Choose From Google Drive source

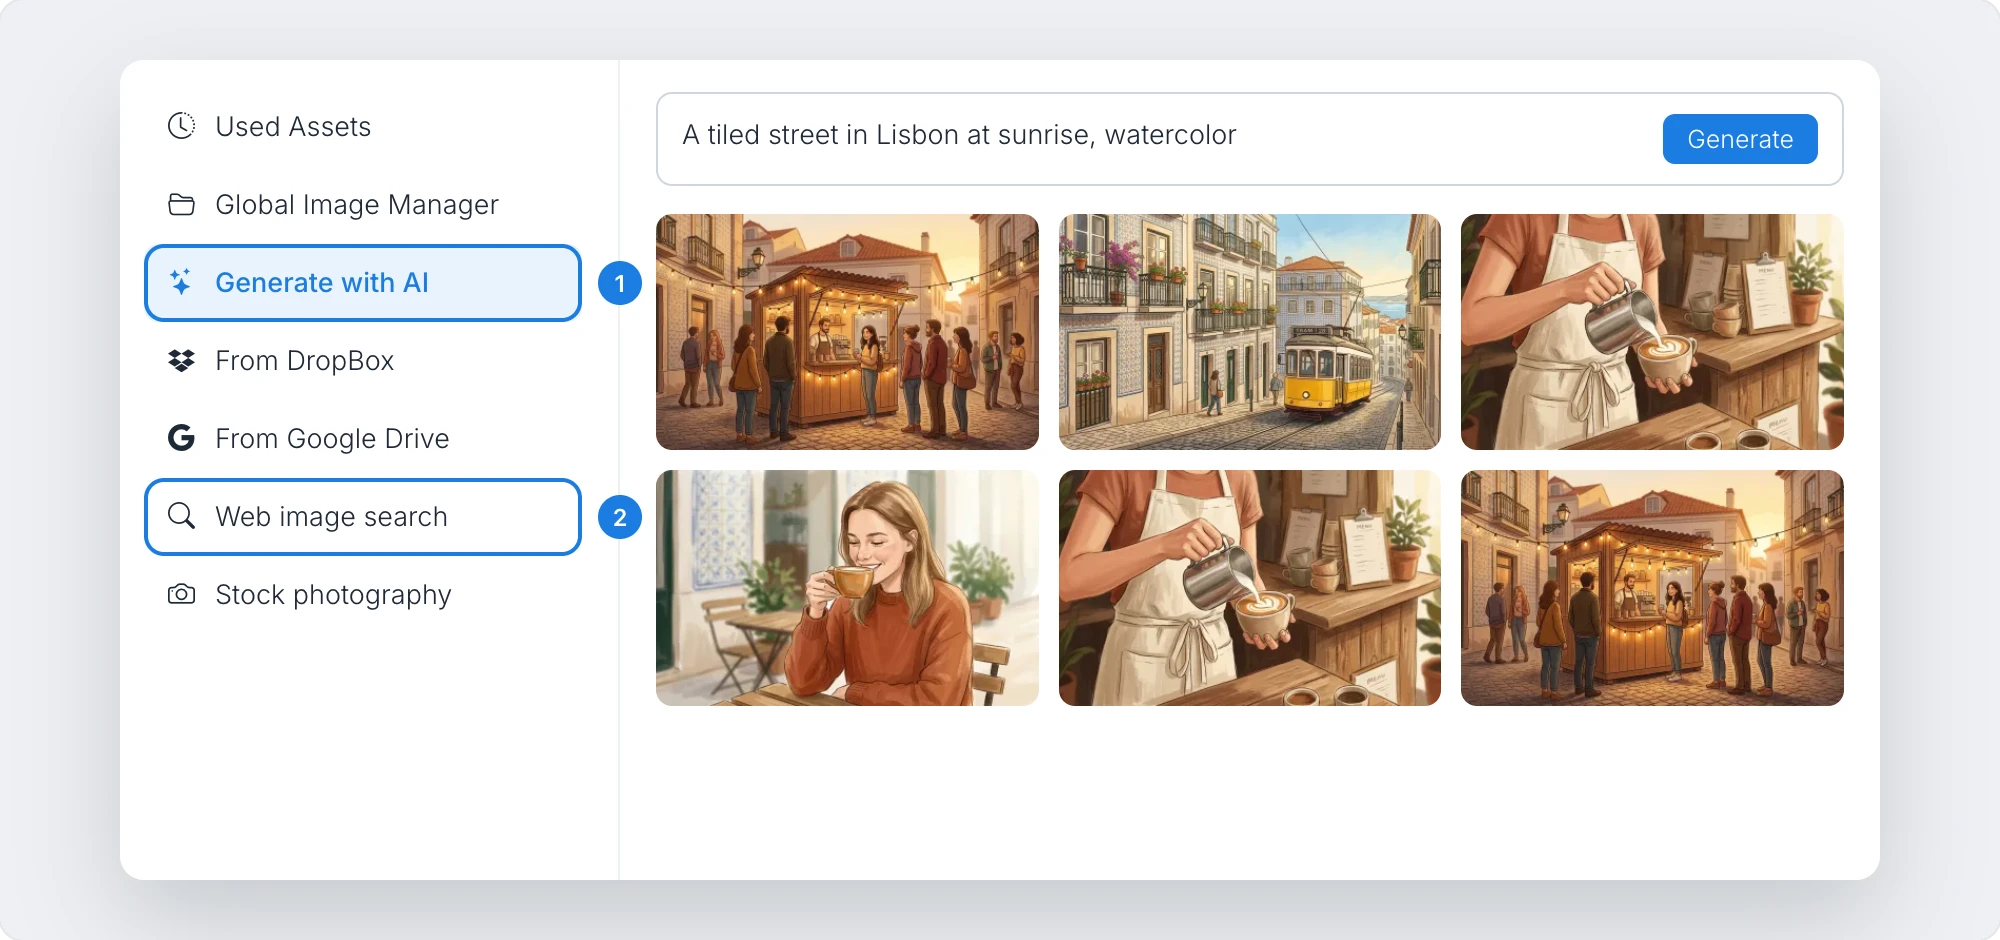click(363, 439)
